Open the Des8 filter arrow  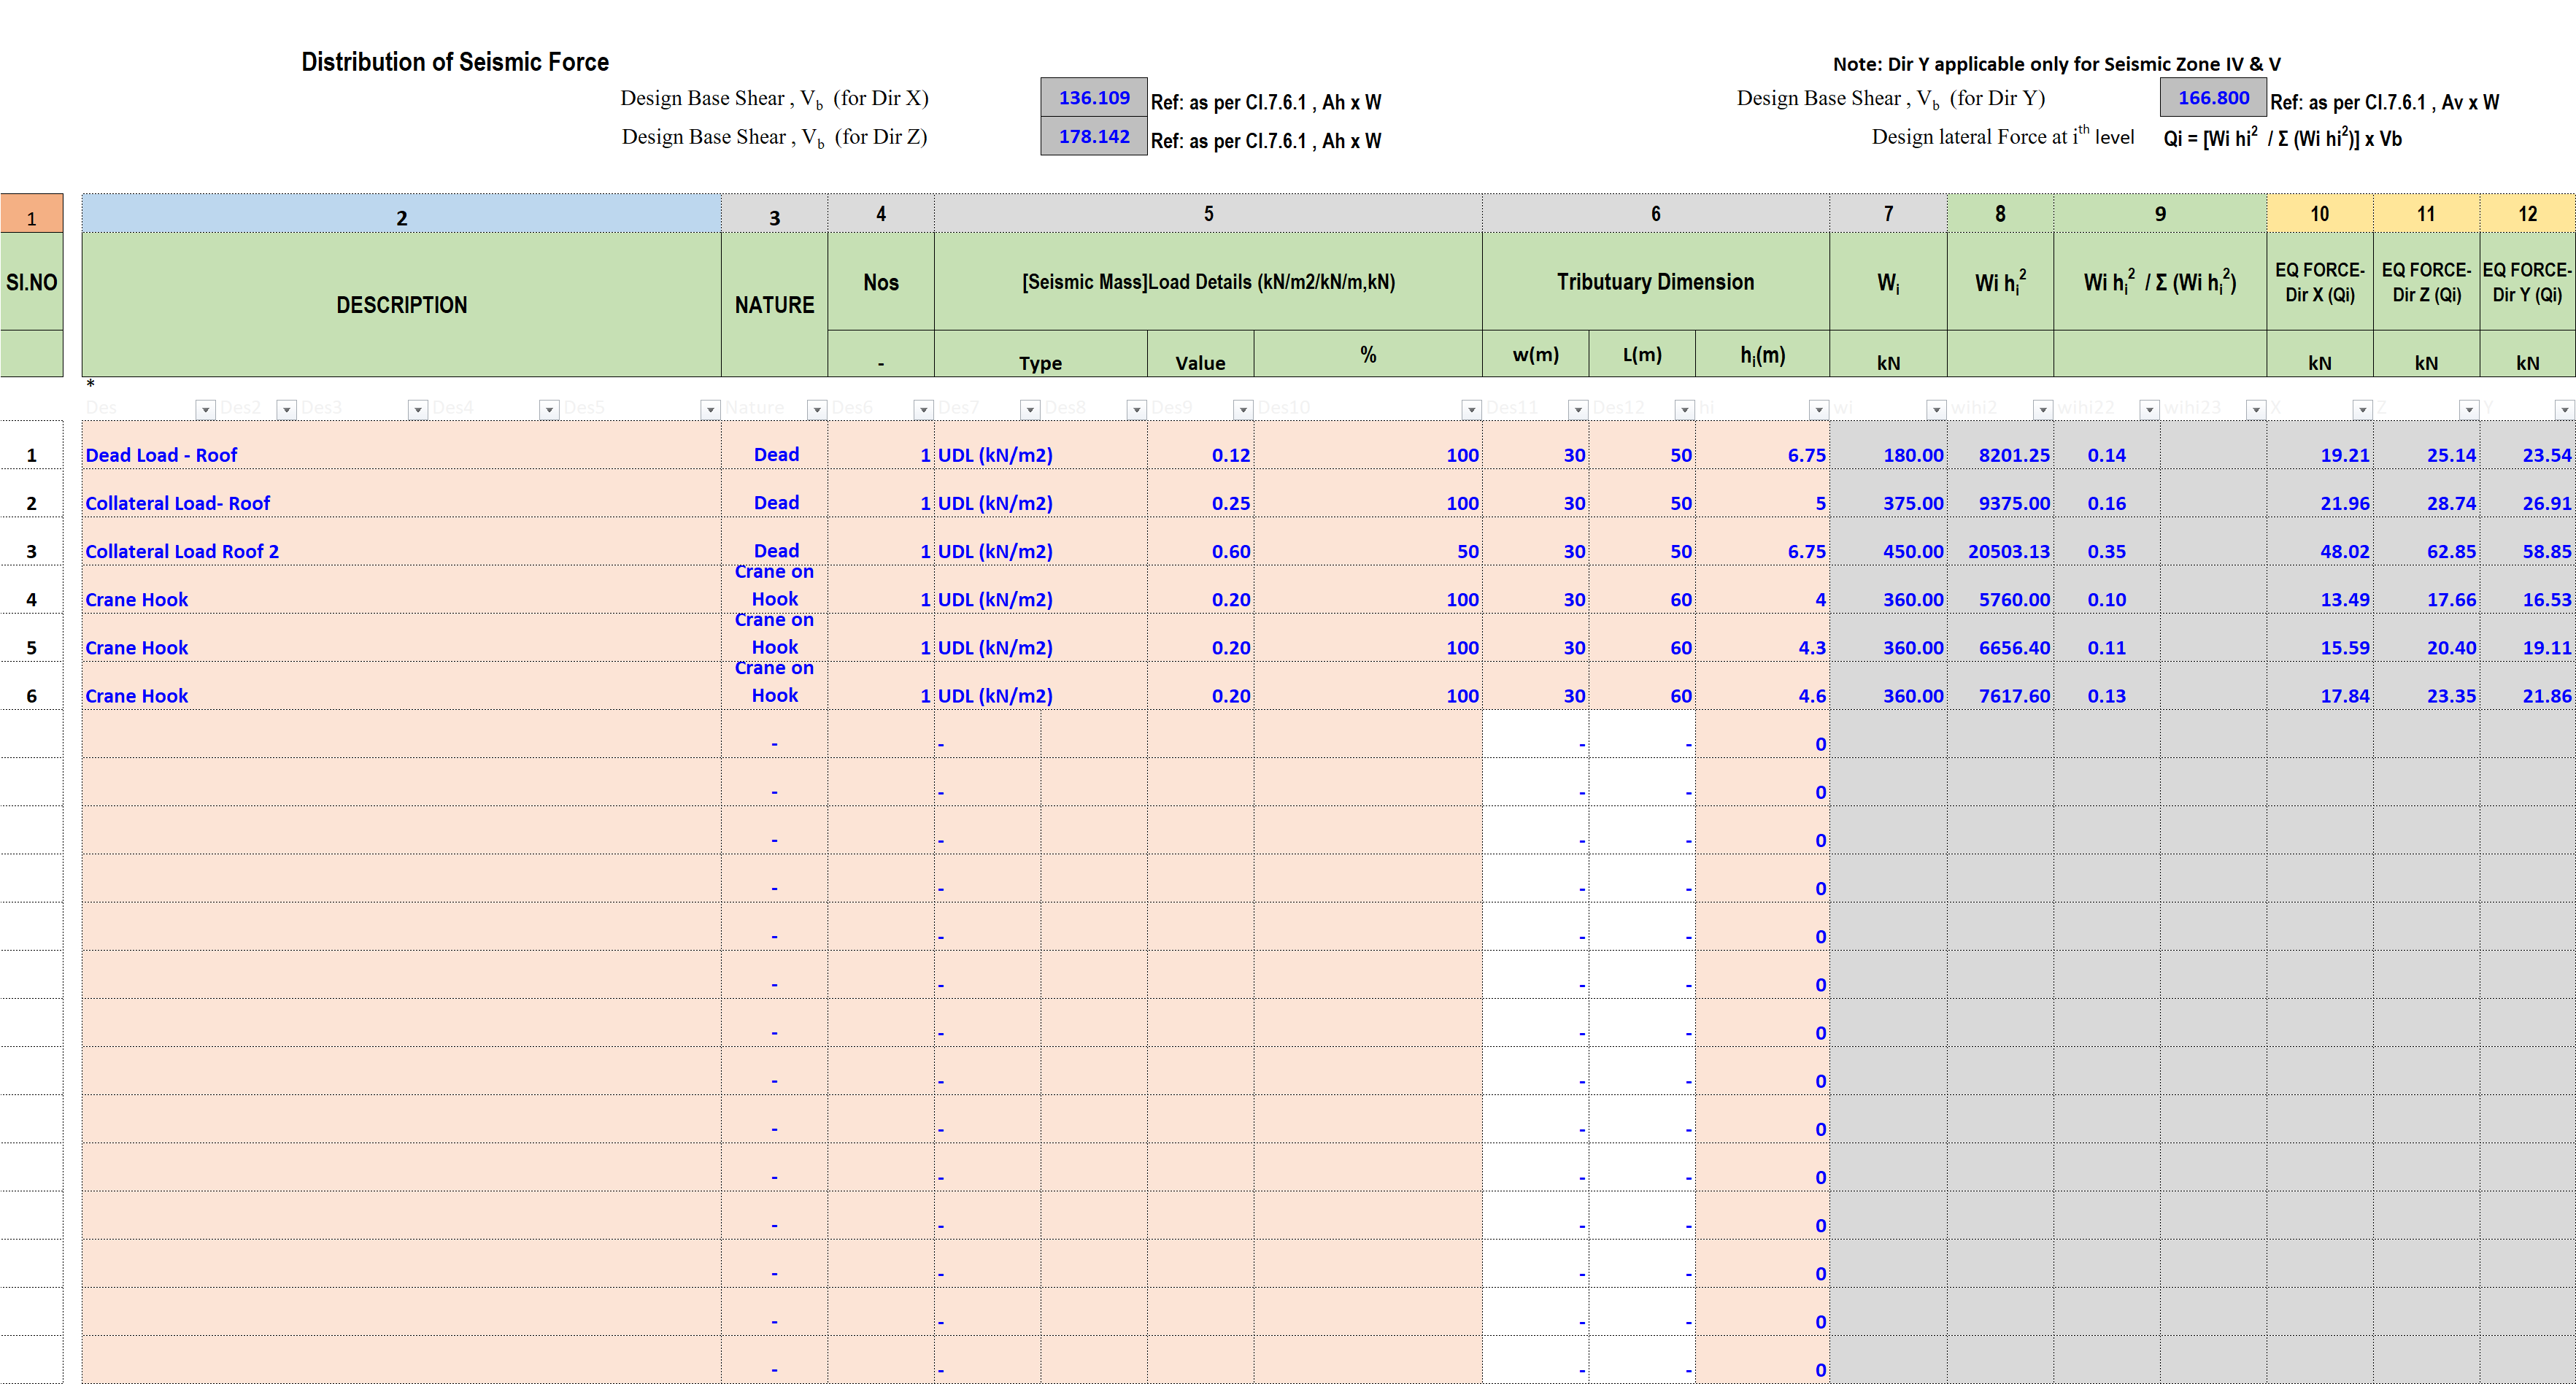(x=1137, y=409)
